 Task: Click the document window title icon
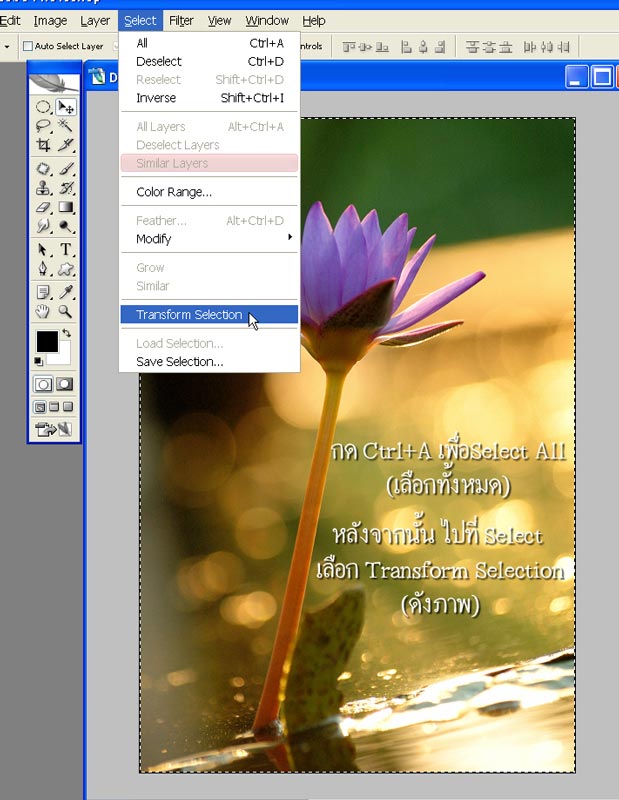(96, 77)
